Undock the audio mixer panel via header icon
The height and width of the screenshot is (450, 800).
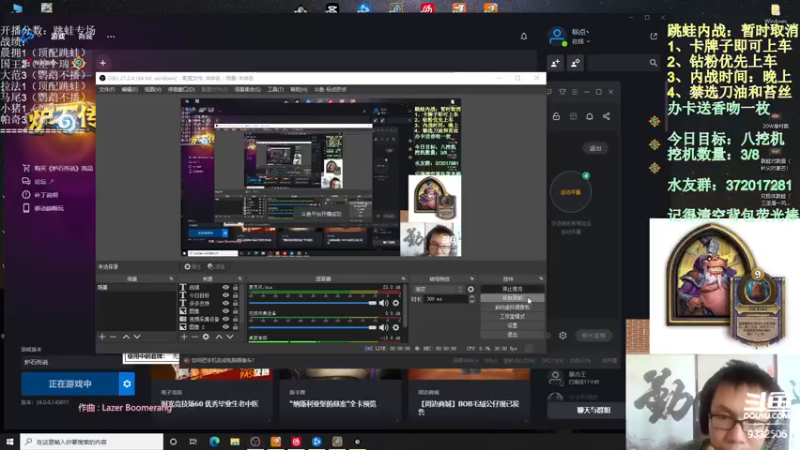[403, 279]
